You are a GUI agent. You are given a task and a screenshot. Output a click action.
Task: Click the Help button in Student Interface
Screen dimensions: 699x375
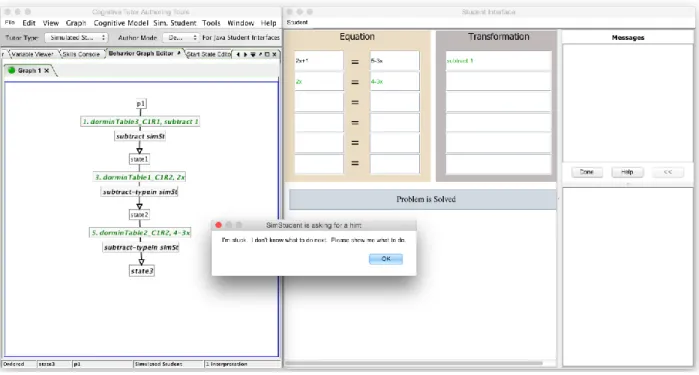627,172
